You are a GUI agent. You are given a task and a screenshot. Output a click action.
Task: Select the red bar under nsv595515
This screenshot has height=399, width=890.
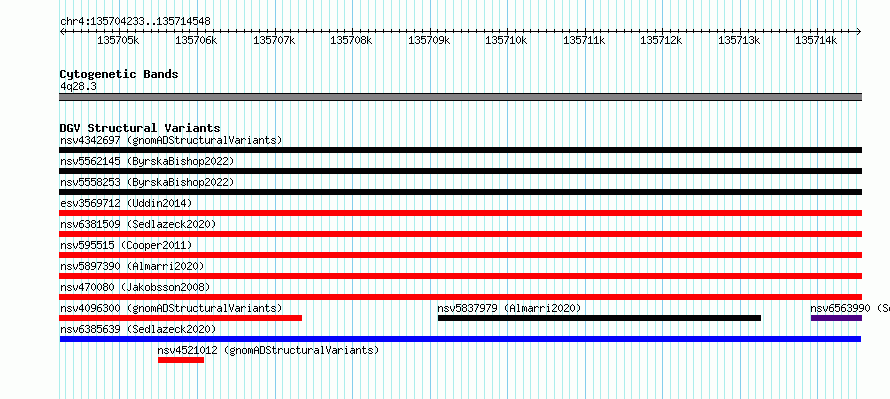point(460,255)
